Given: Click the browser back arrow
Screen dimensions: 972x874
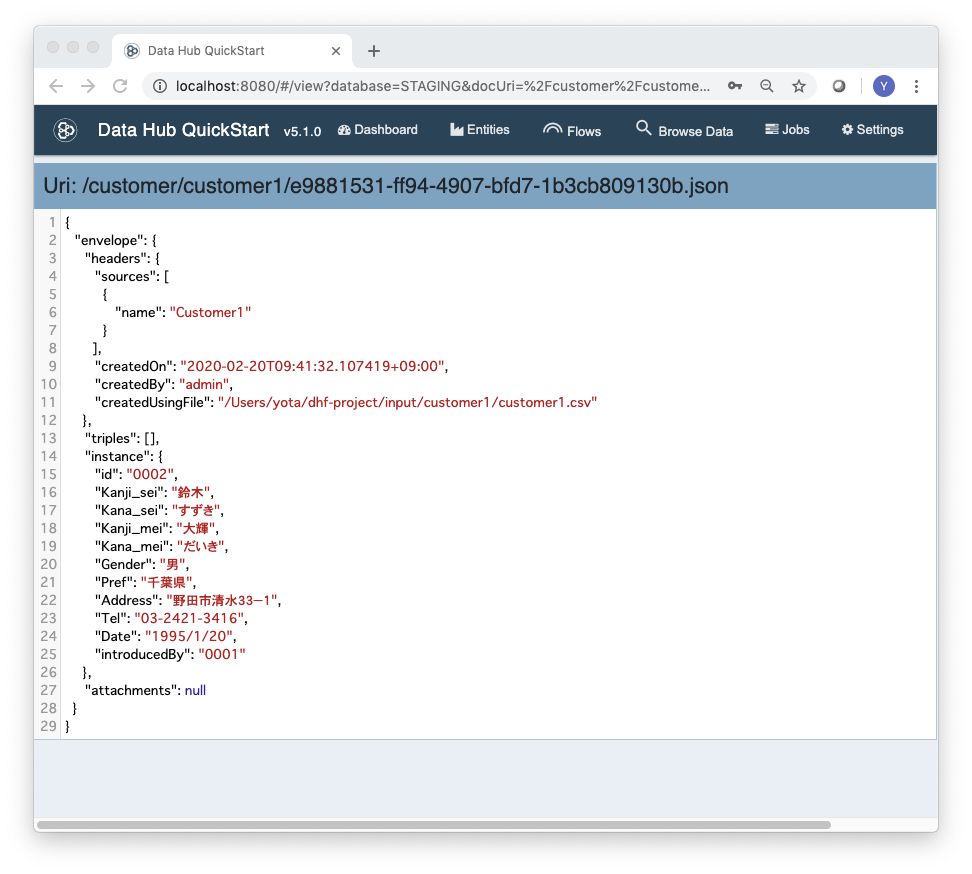Looking at the screenshot, I should 56,86.
